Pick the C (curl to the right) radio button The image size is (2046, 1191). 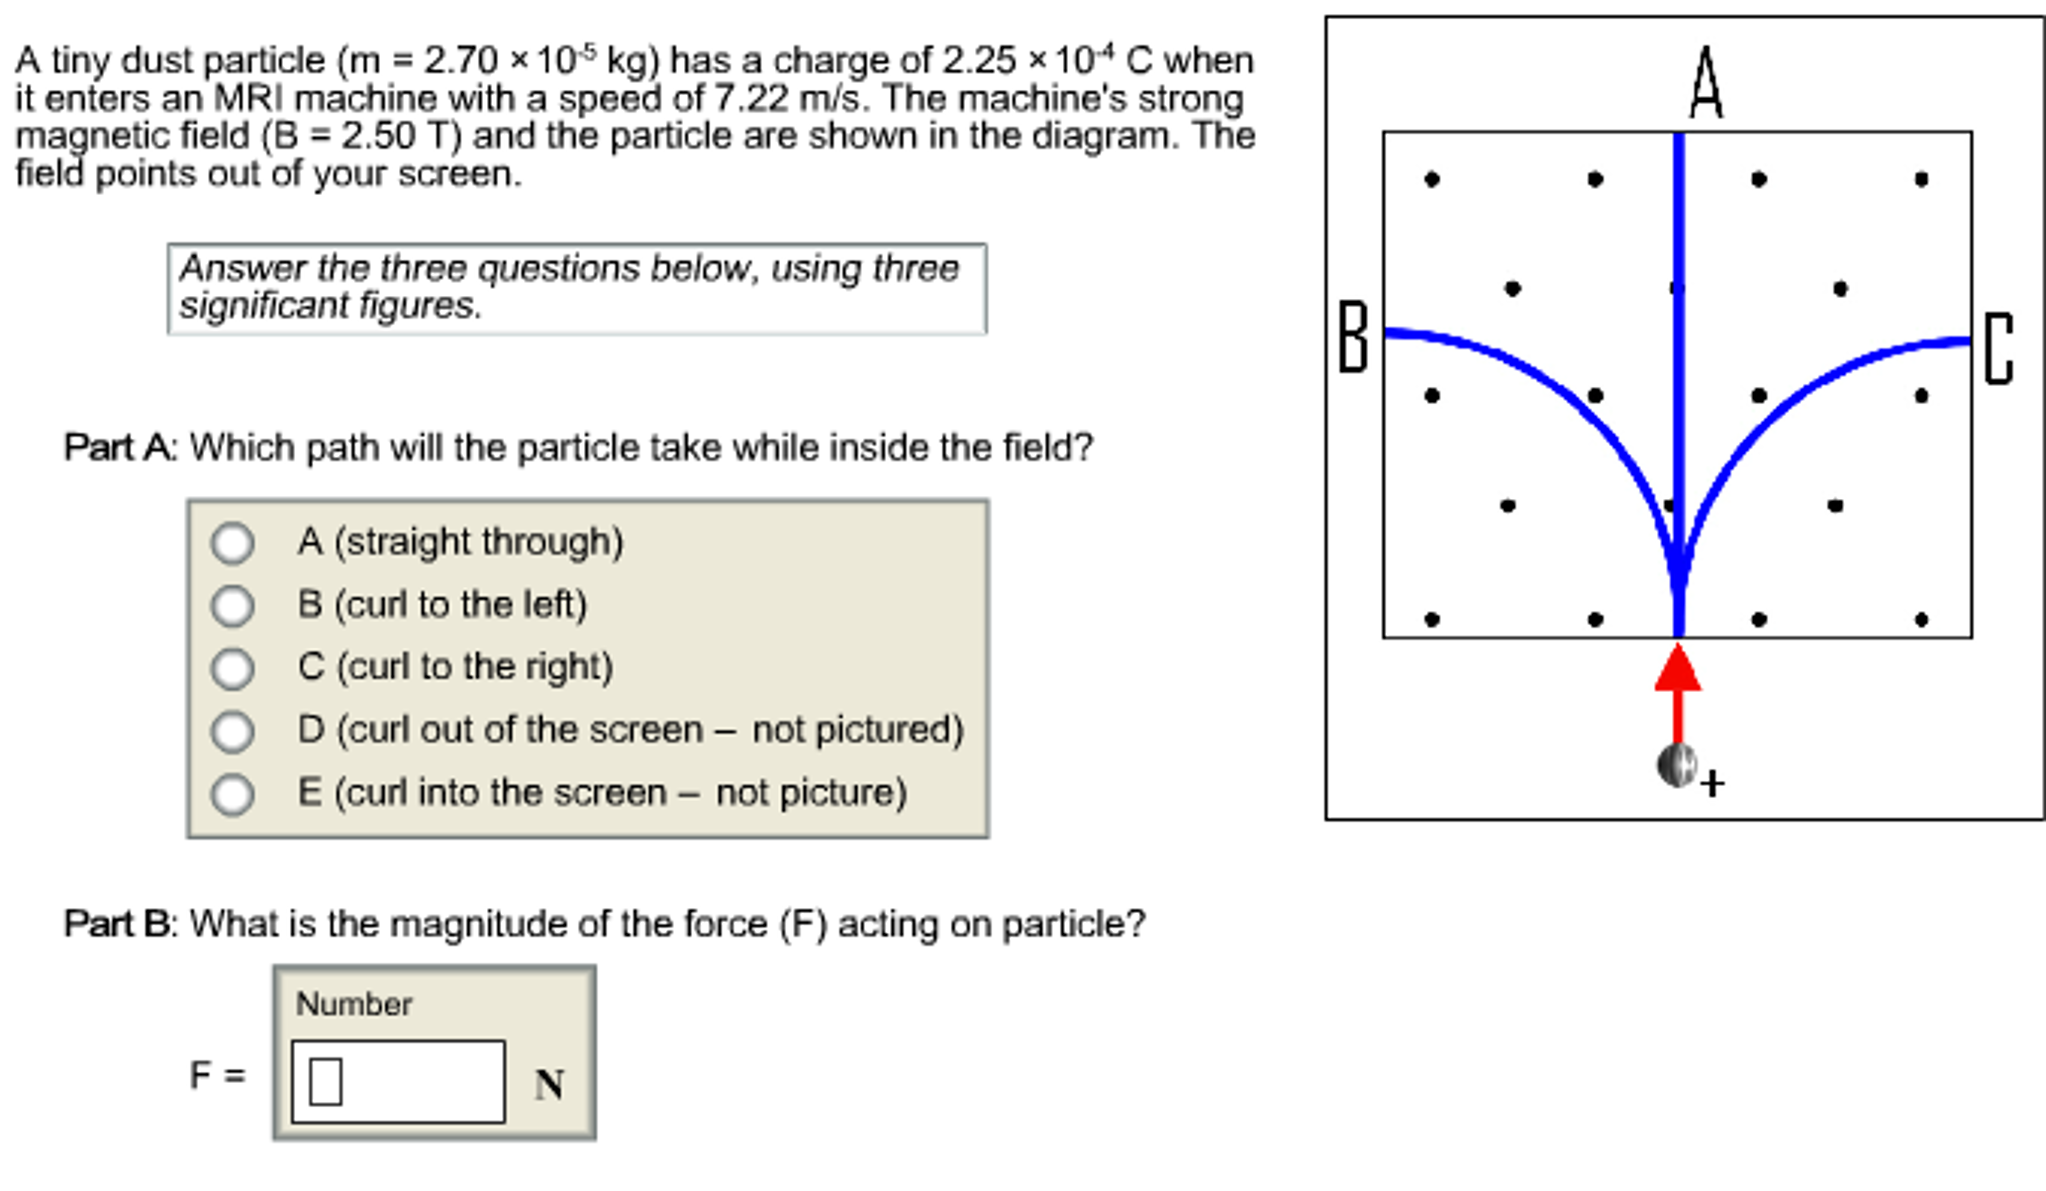[232, 669]
